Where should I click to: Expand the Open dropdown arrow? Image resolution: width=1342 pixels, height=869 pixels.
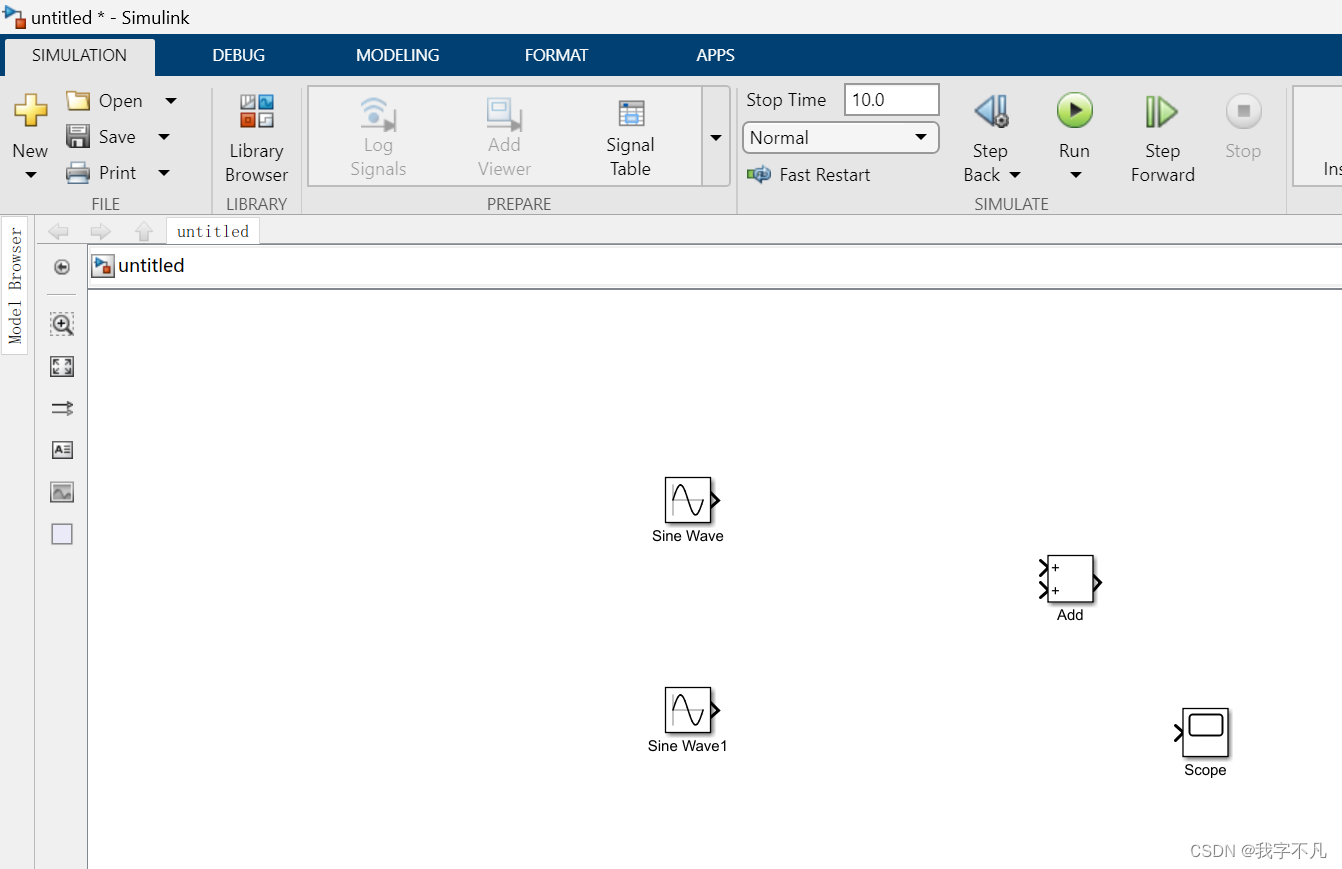(x=171, y=101)
